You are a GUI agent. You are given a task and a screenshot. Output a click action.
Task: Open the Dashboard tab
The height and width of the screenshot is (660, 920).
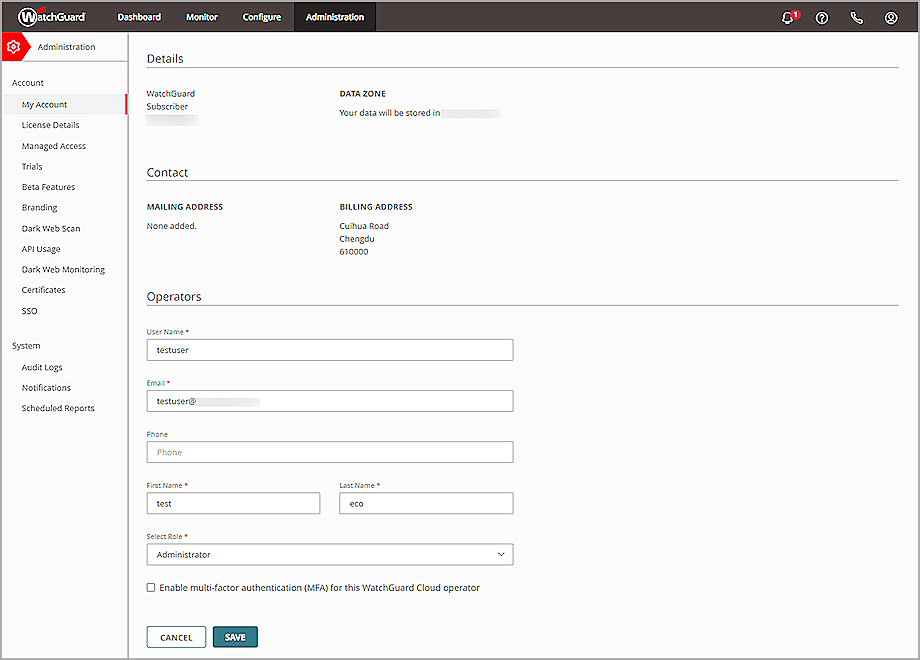pos(138,17)
